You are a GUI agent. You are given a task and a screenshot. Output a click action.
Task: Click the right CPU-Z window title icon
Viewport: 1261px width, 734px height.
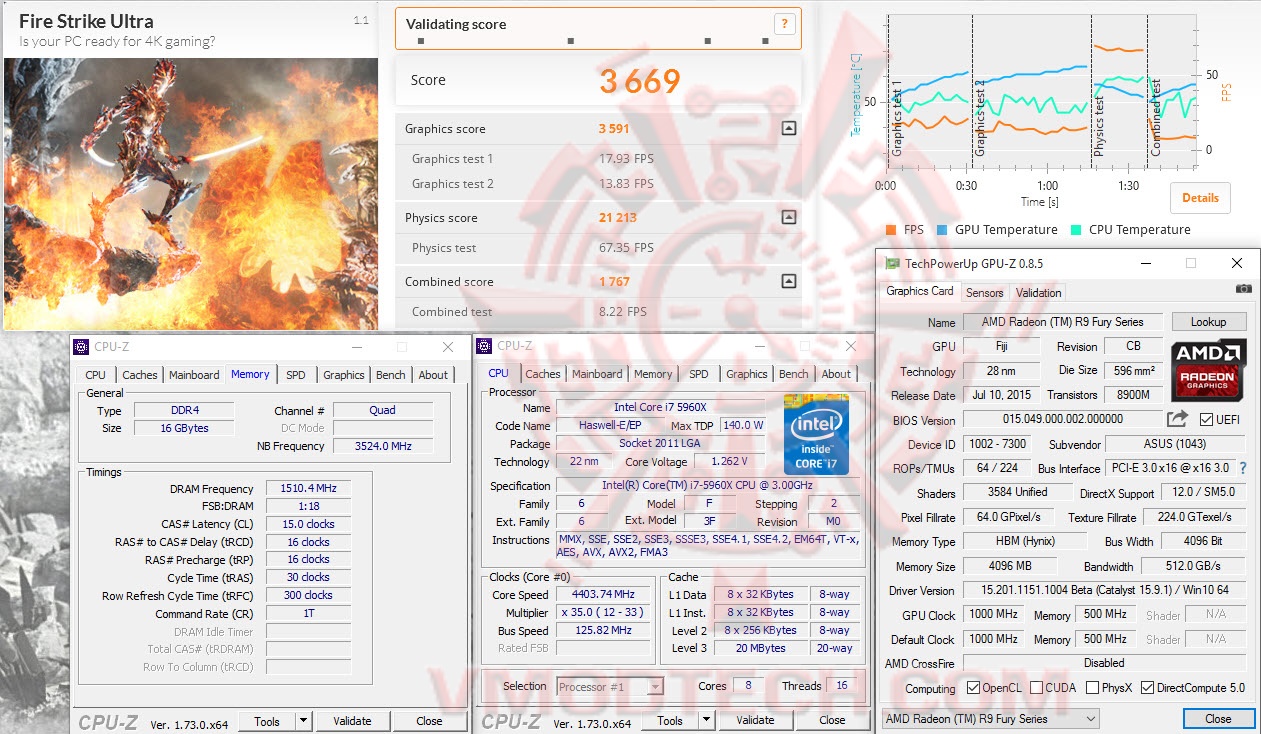click(485, 346)
